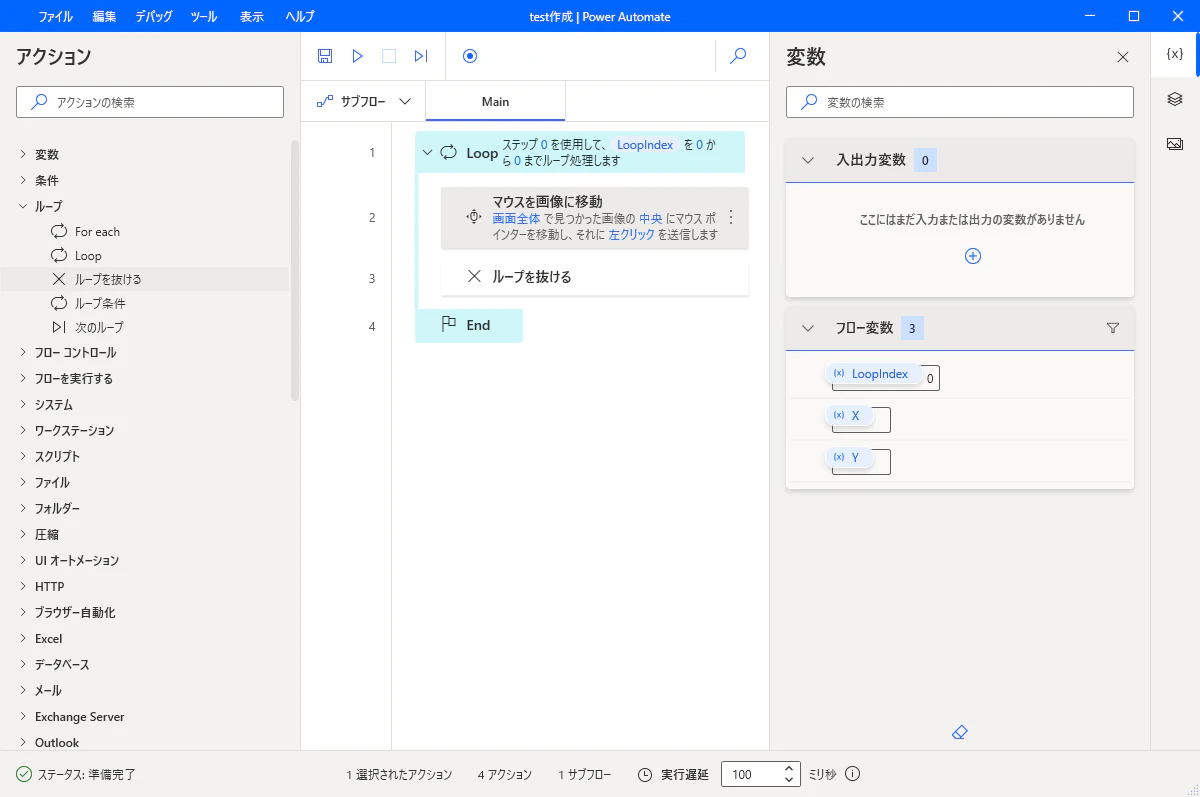The image size is (1200, 797).
Task: Decrease run delay with down stepper
Action: coord(789,780)
